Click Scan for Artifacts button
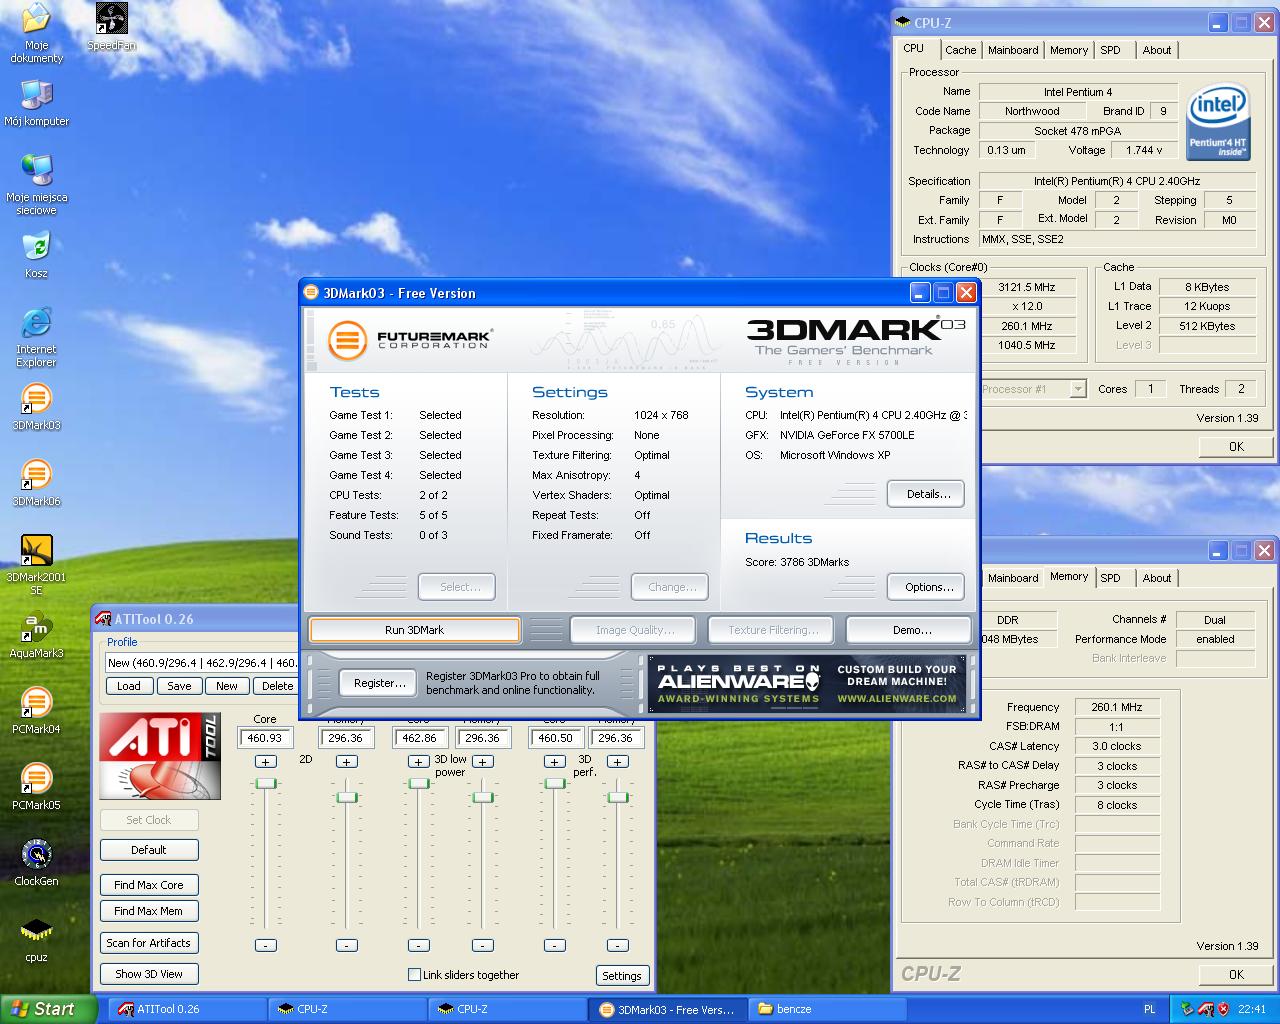Screen dimensions: 1280x1024 coord(149,943)
